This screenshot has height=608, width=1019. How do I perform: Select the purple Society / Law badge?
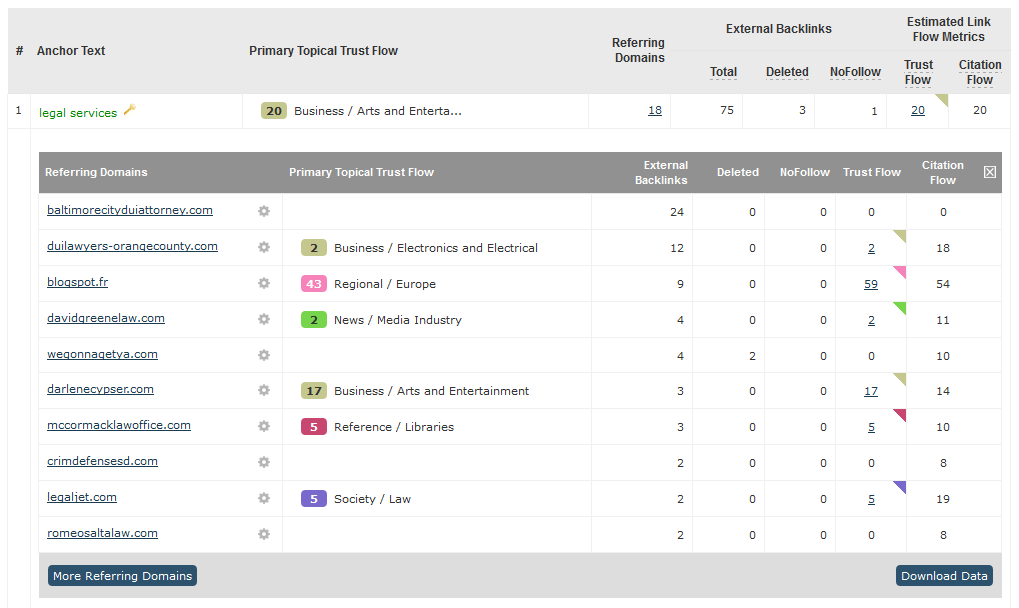pyautogui.click(x=314, y=499)
